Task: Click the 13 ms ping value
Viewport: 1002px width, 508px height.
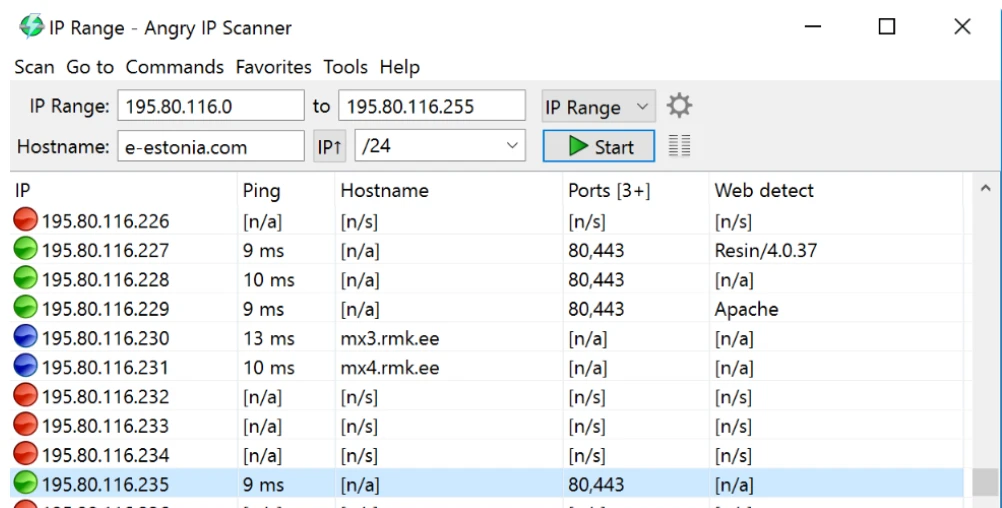Action: (268, 338)
